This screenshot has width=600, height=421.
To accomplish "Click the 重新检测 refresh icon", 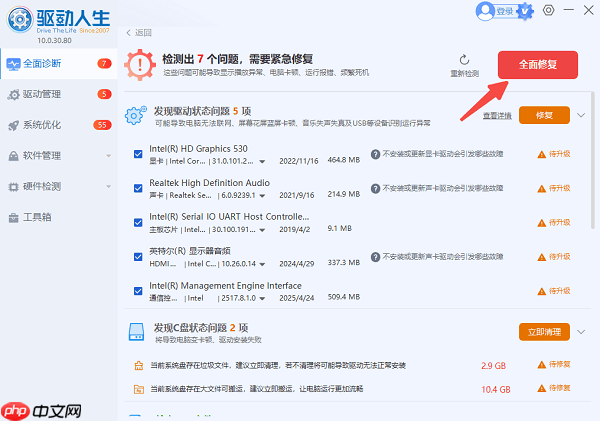I will click(464, 60).
